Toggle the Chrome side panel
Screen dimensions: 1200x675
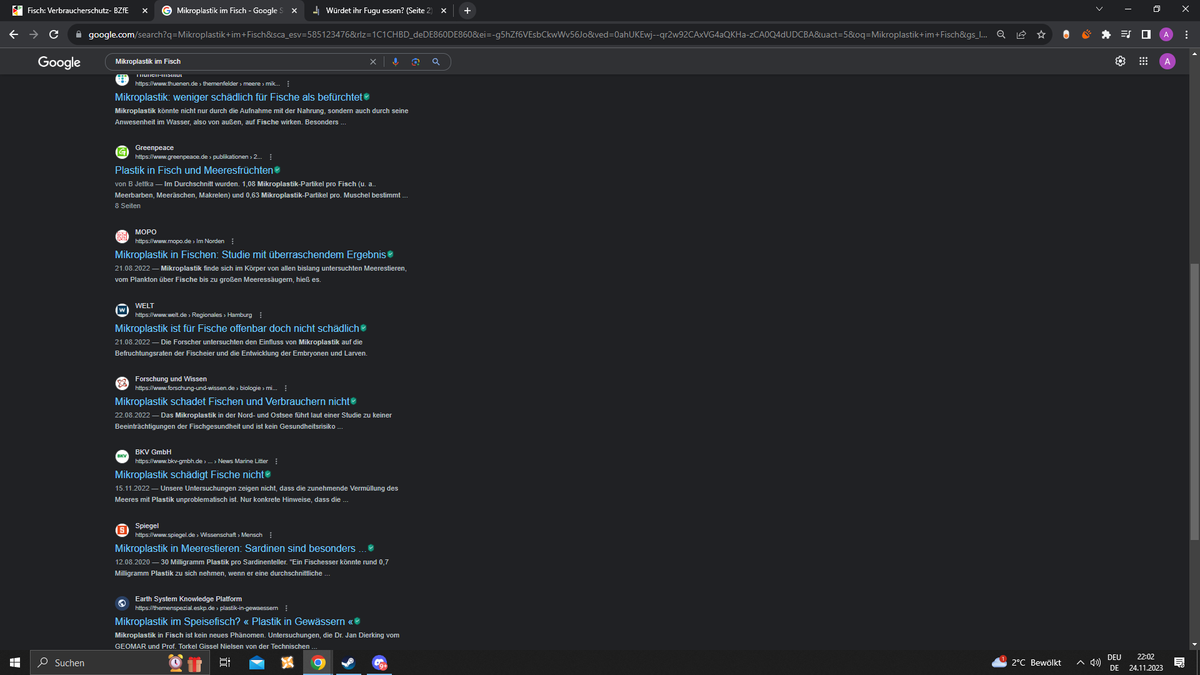1146,34
